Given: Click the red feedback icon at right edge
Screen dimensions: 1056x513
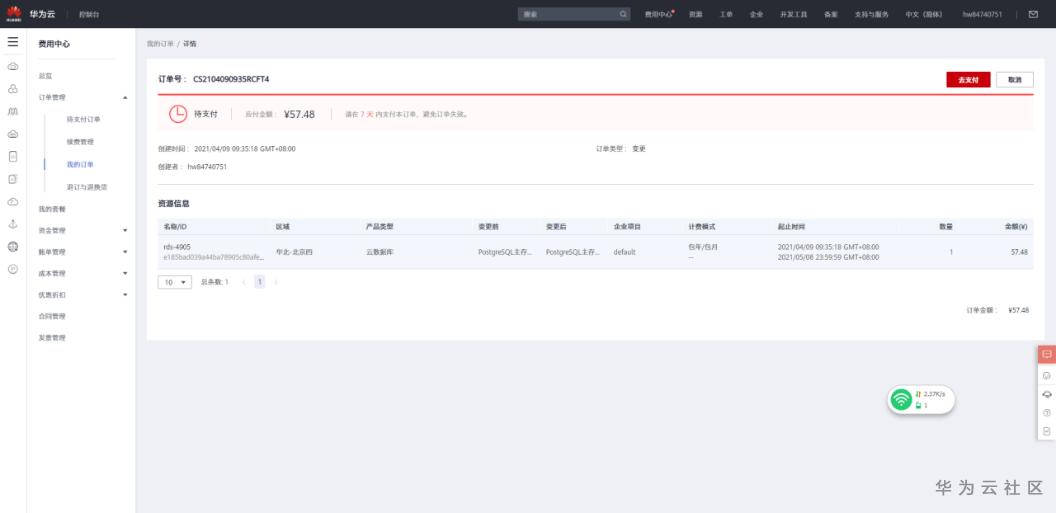Looking at the screenshot, I should 1047,354.
